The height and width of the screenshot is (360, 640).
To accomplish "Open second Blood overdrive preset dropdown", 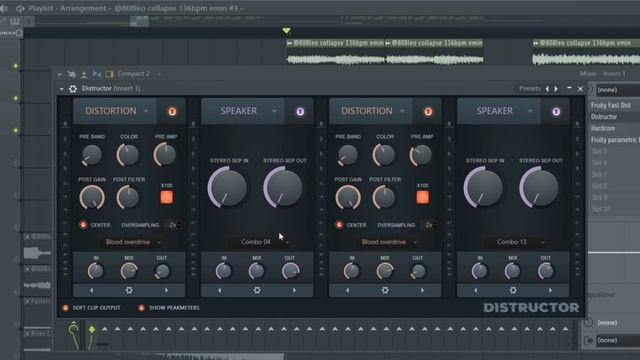I will coord(387,242).
